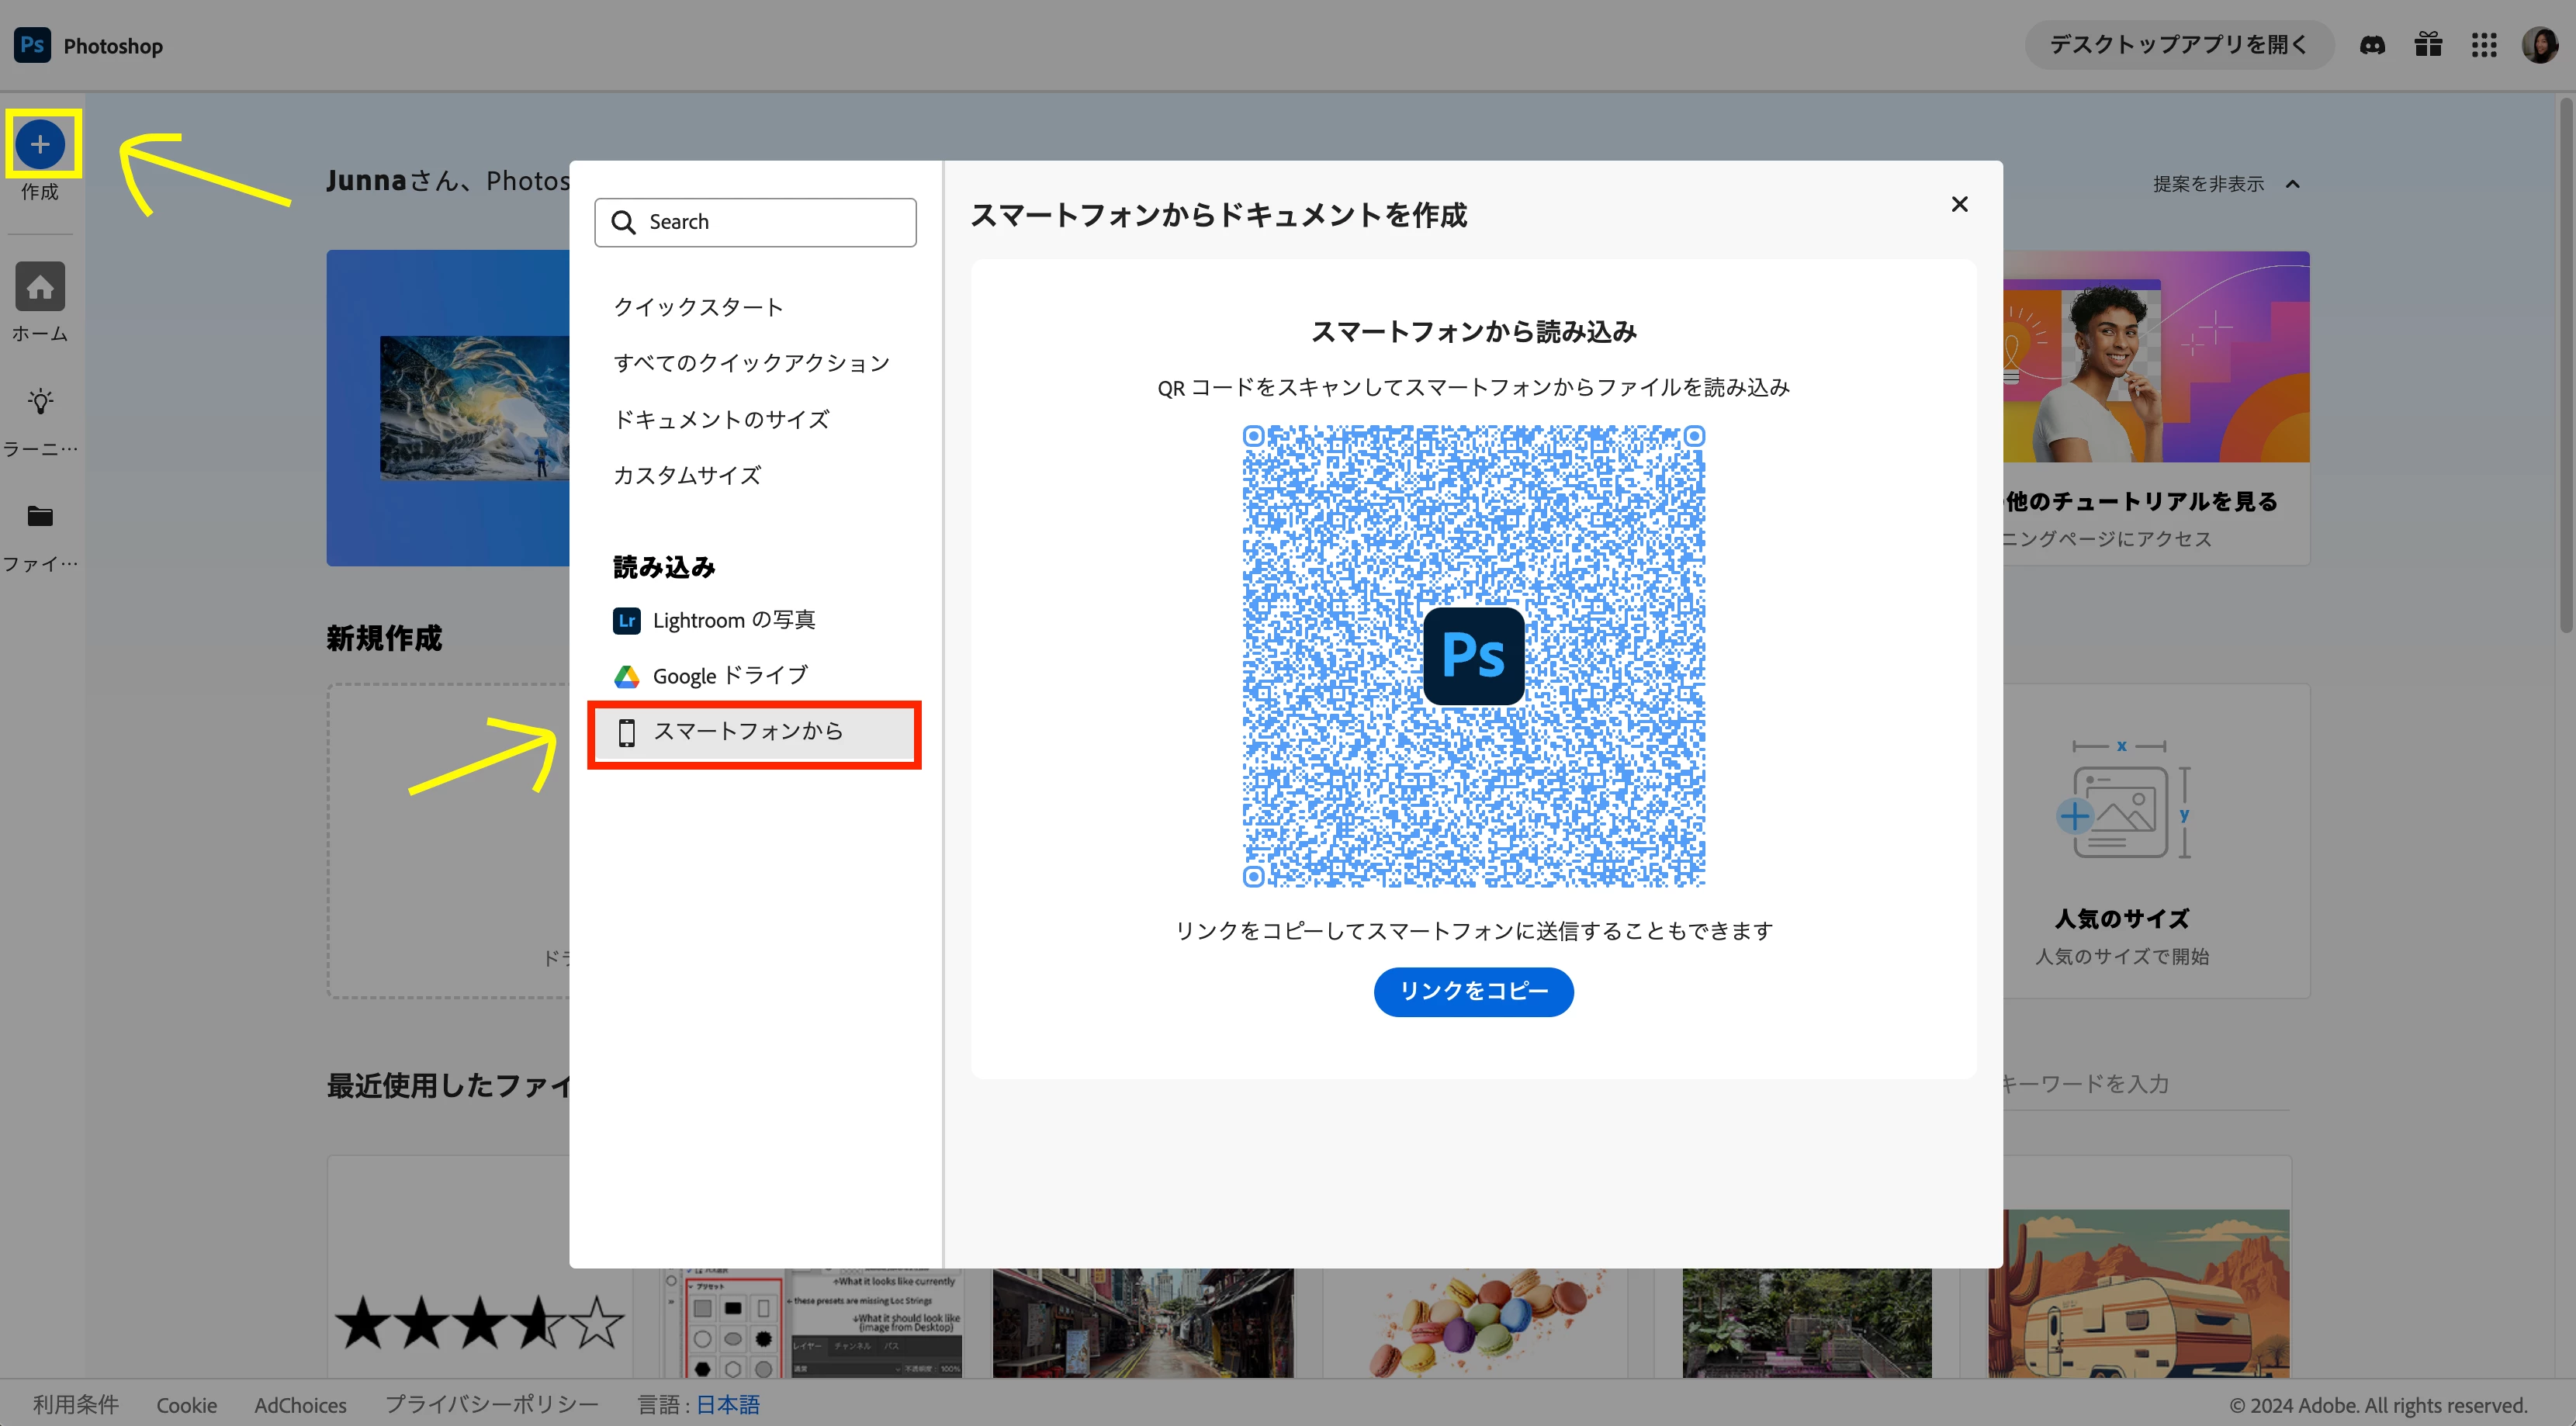Image resolution: width=2576 pixels, height=1426 pixels.
Task: Open the Home sidebar icon
Action: [x=40, y=288]
